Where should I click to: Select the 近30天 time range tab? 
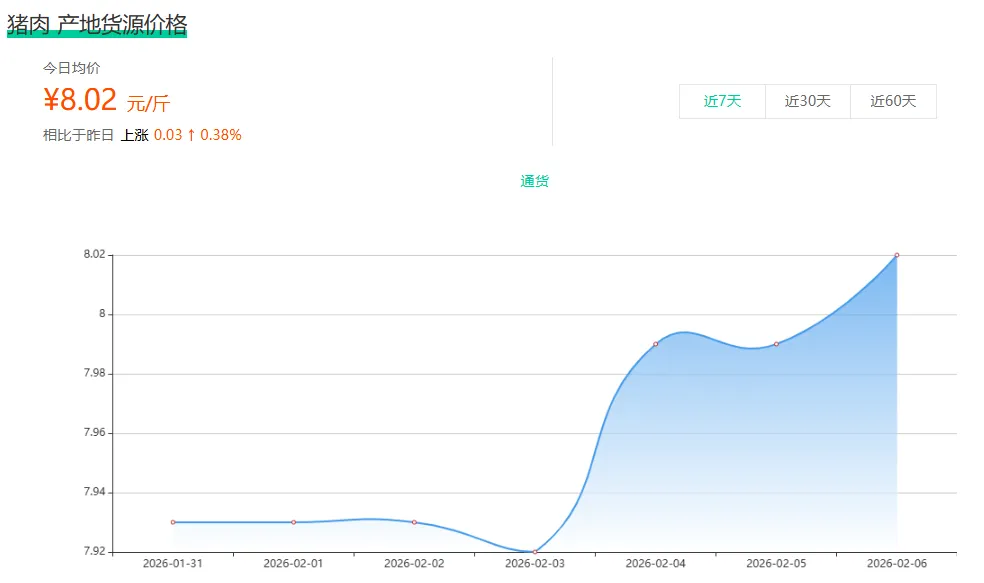pos(807,101)
